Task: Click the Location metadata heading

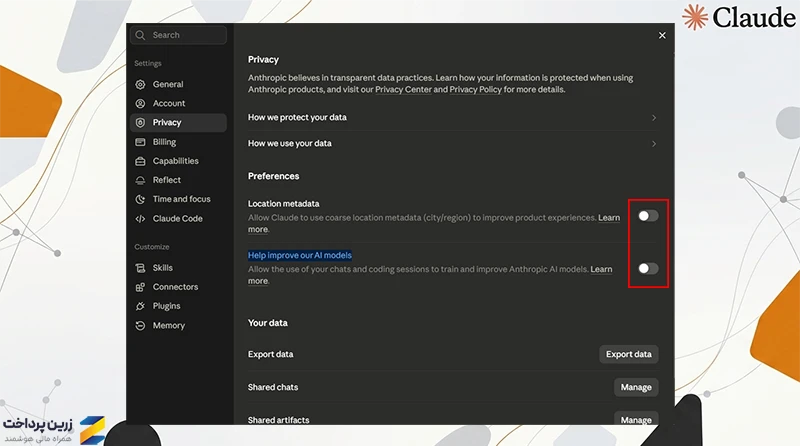Action: (x=283, y=204)
